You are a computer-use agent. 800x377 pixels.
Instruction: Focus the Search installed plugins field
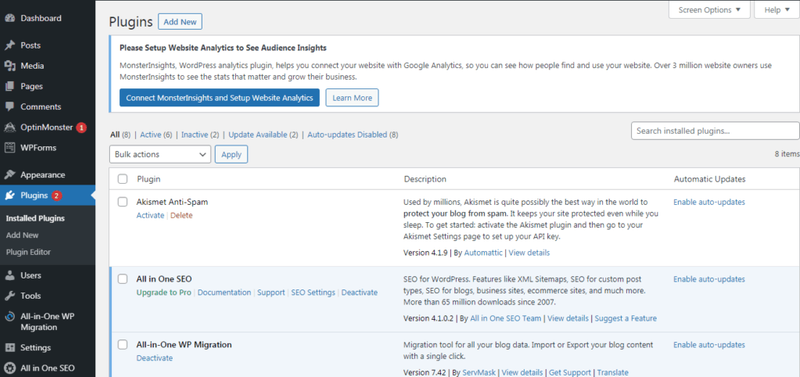click(x=715, y=131)
